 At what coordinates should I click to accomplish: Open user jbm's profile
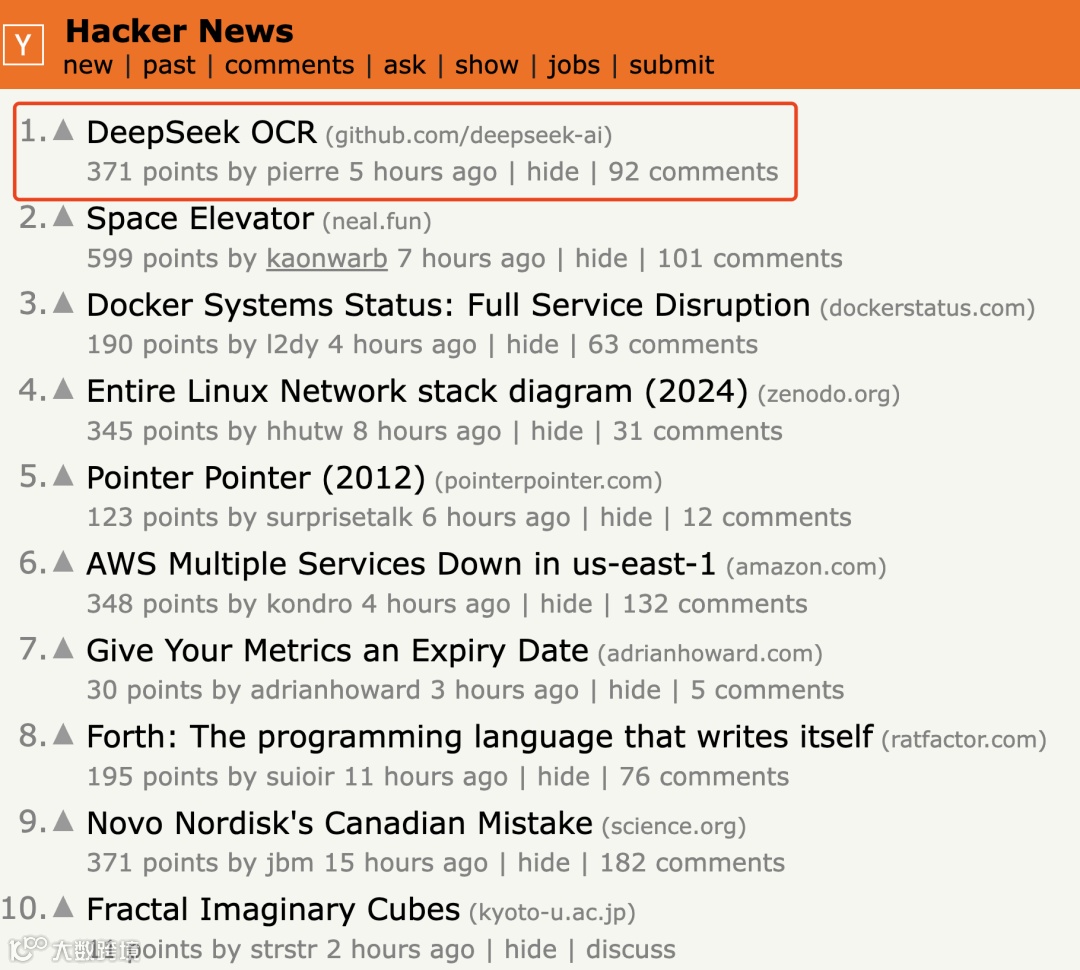pyautogui.click(x=290, y=864)
